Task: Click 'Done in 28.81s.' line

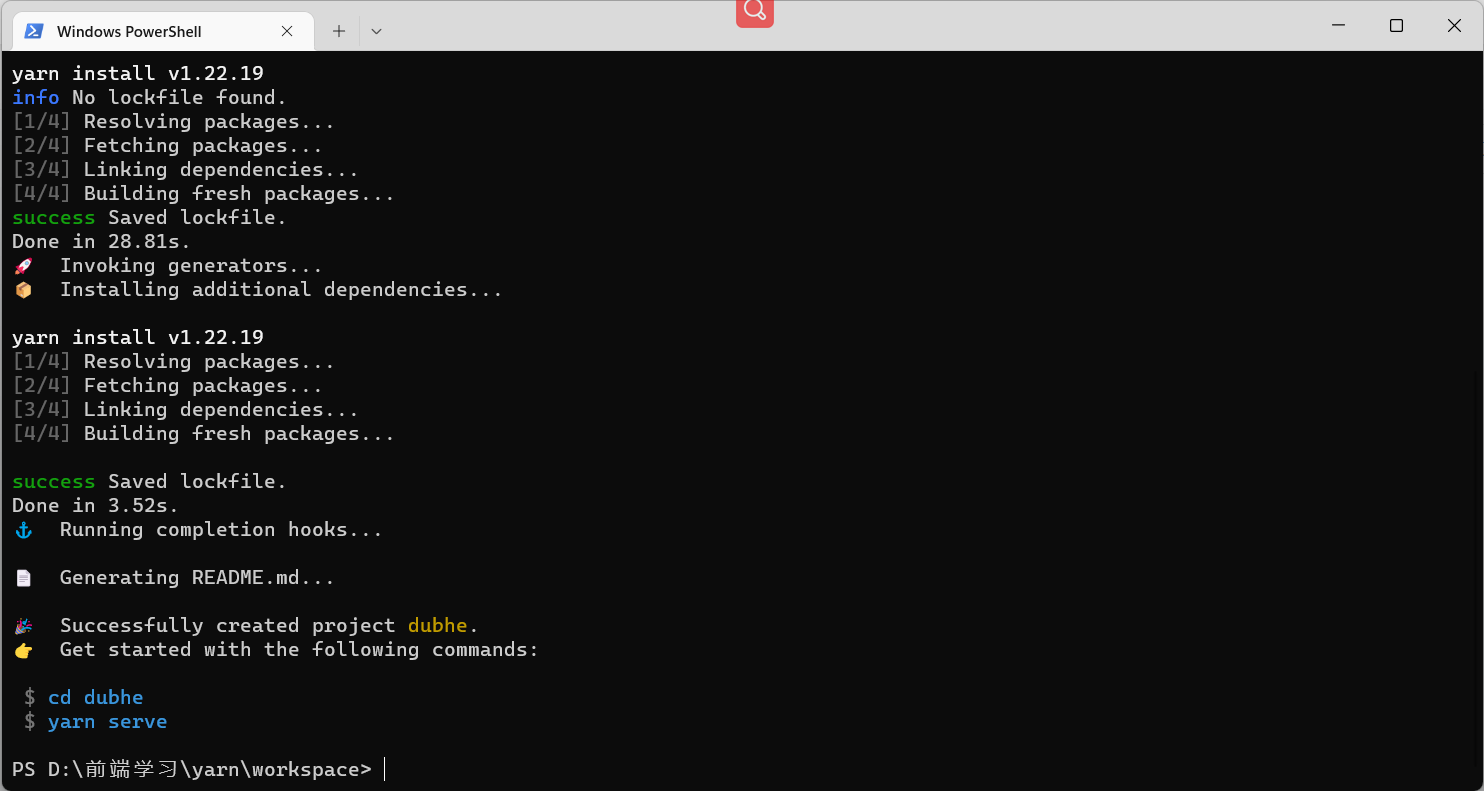Action: (101, 241)
